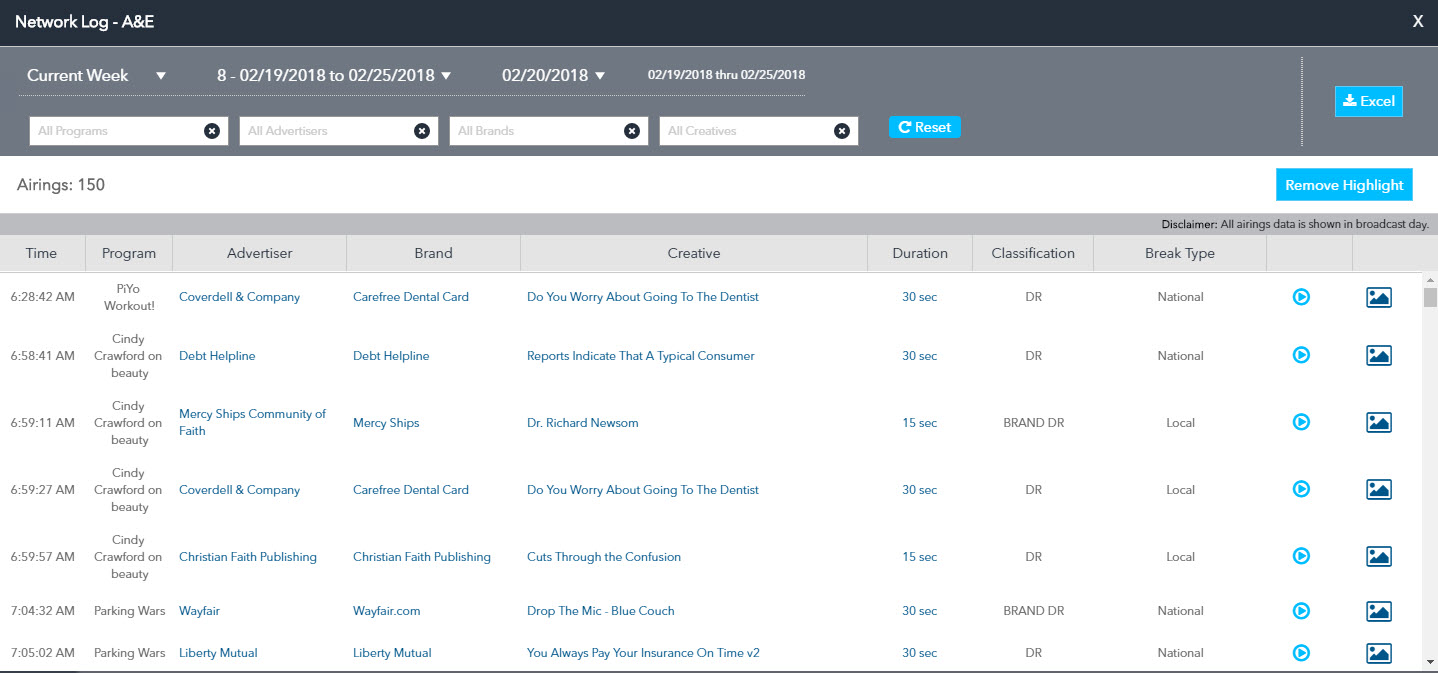Play the Christian Faith Publishing airing video
Screen dimensions: 1438x673
1301,556
